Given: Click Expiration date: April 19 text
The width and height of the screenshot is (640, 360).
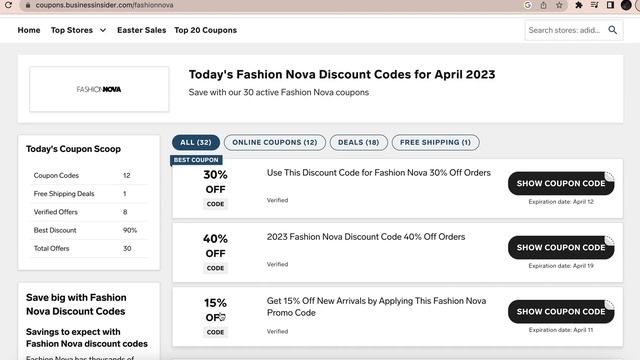Looking at the screenshot, I should click(x=561, y=266).
